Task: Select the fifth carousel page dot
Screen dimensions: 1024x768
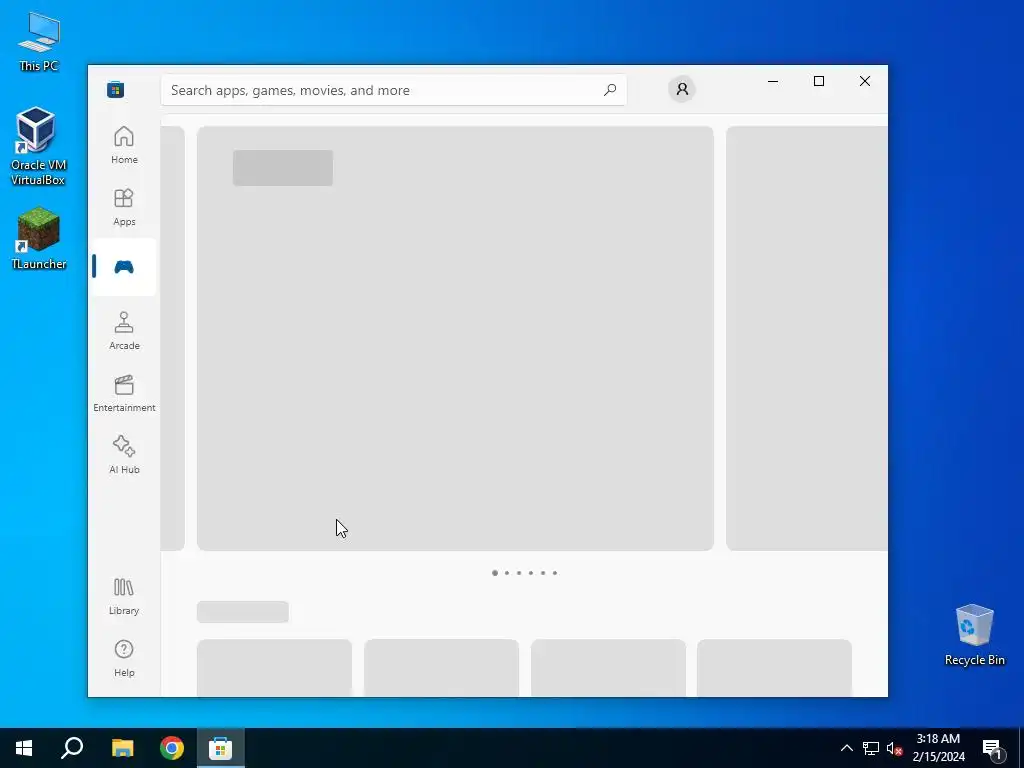Action: tap(543, 573)
